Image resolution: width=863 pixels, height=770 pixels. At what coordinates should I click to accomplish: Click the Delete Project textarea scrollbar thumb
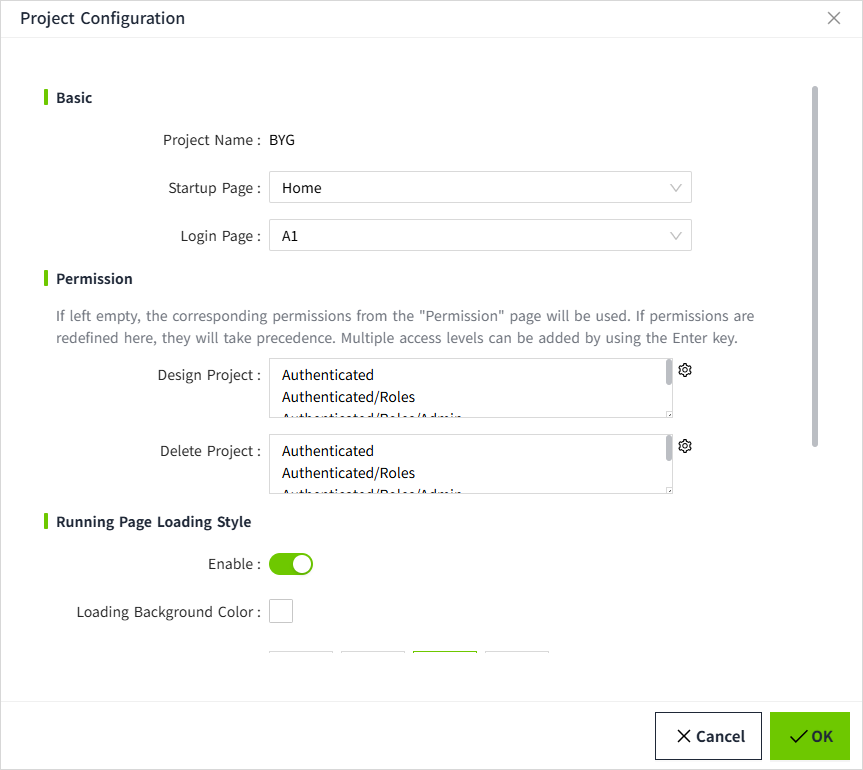[x=669, y=448]
